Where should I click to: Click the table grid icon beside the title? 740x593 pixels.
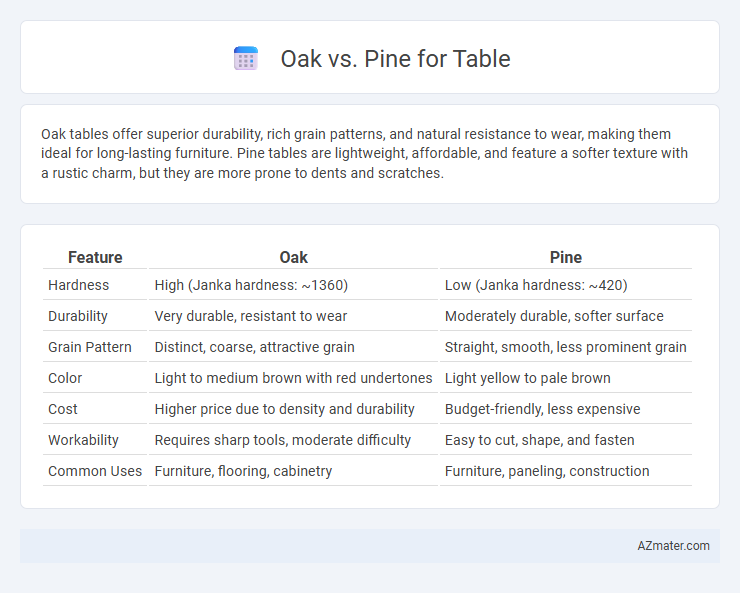(246, 58)
